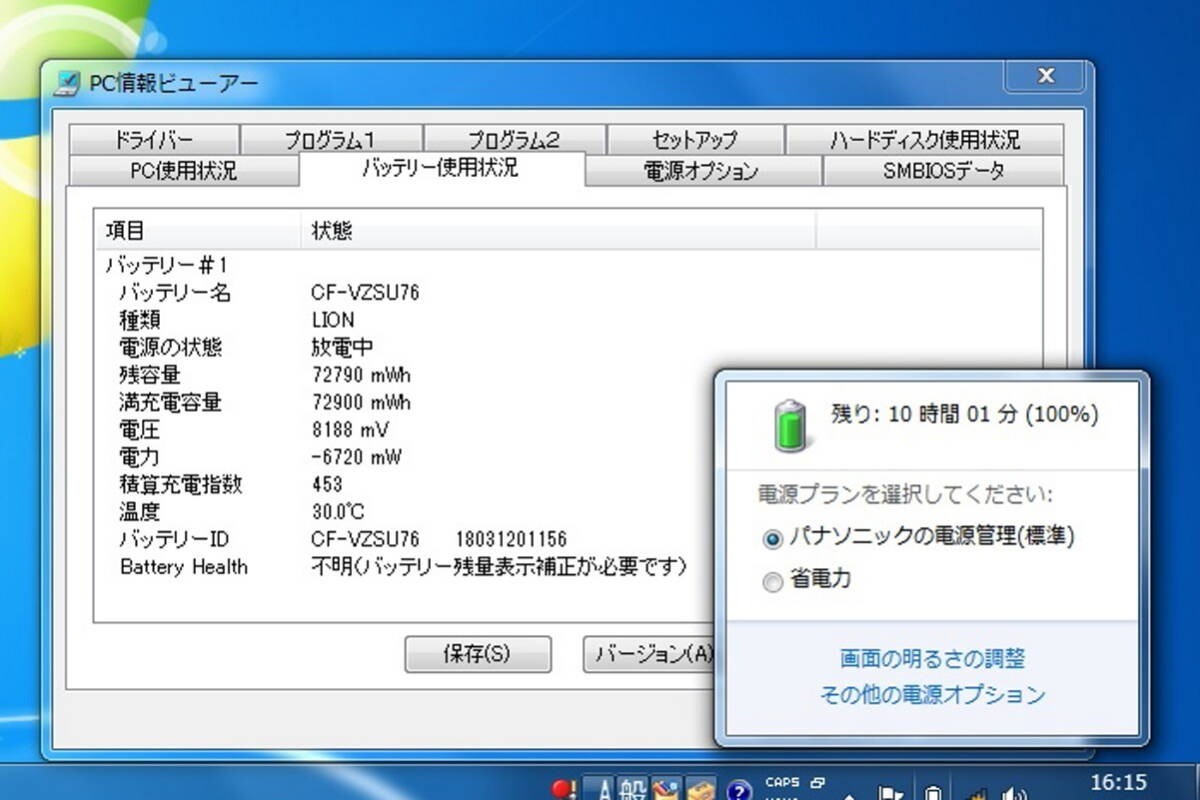The width and height of the screenshot is (1200, 800).
Task: Close the PC情報ビューアー window
Action: coord(1046,76)
